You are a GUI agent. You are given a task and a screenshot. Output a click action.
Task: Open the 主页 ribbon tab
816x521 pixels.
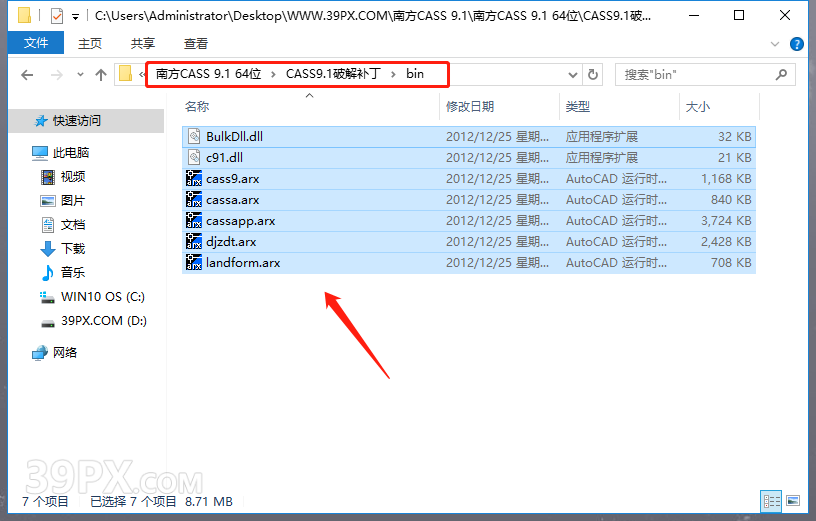coord(90,43)
